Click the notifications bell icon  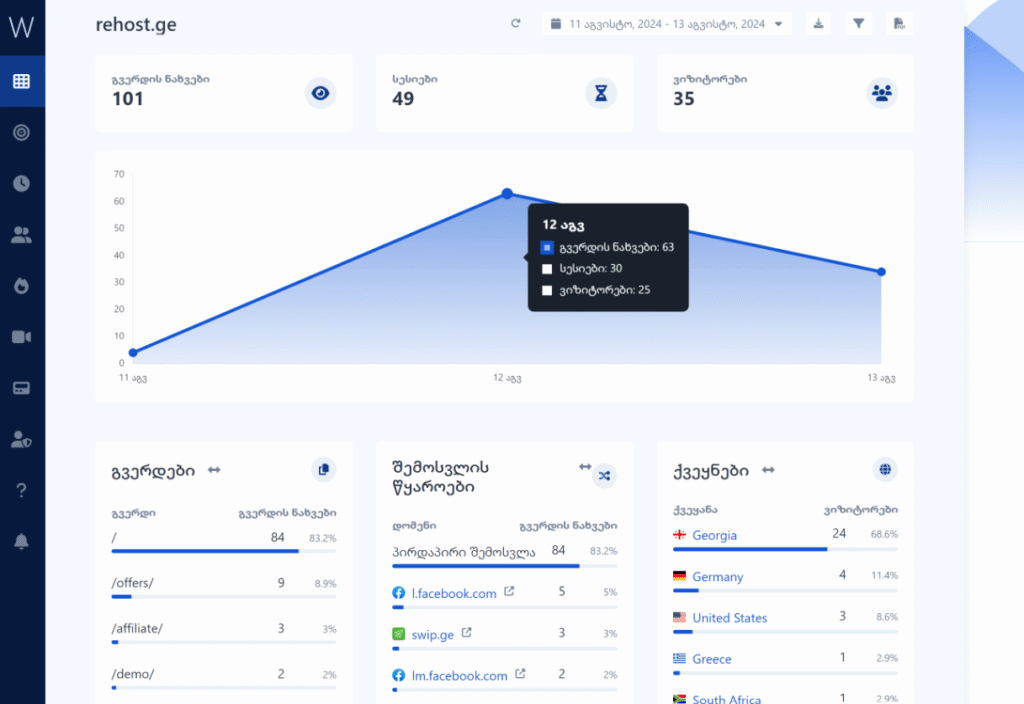(x=21, y=541)
